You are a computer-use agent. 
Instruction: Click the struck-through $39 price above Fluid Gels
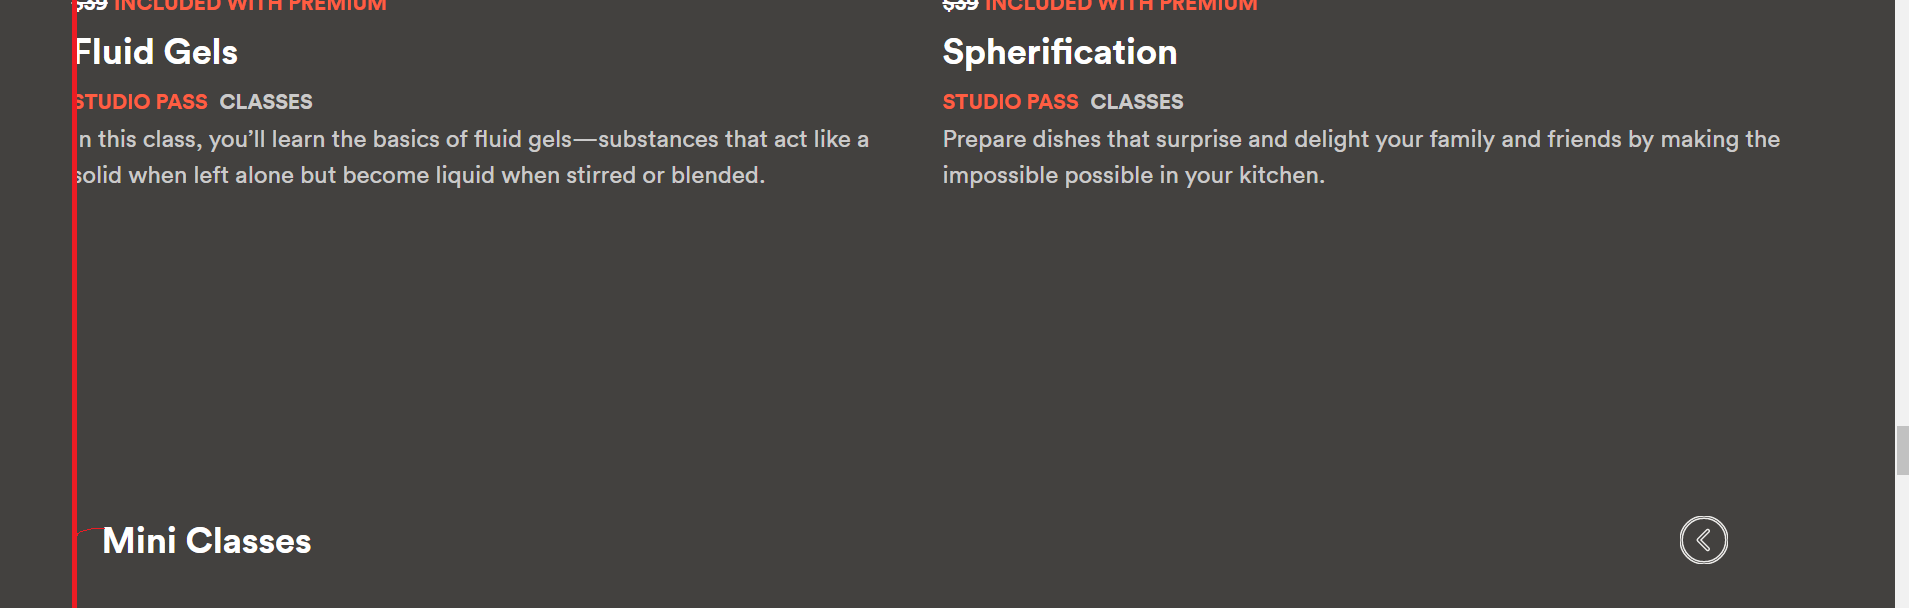pyautogui.click(x=92, y=6)
